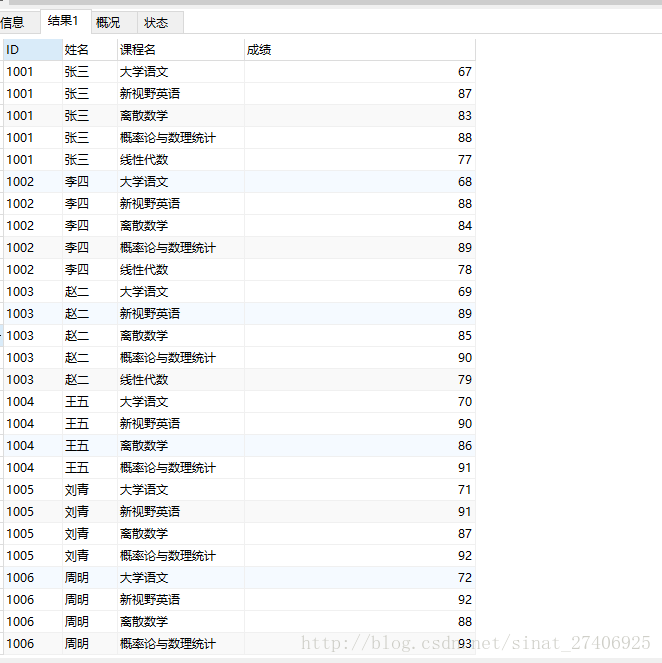Click ID 1002 in 新视野英语 row
Image resolution: width=662 pixels, height=663 pixels.
33,204
